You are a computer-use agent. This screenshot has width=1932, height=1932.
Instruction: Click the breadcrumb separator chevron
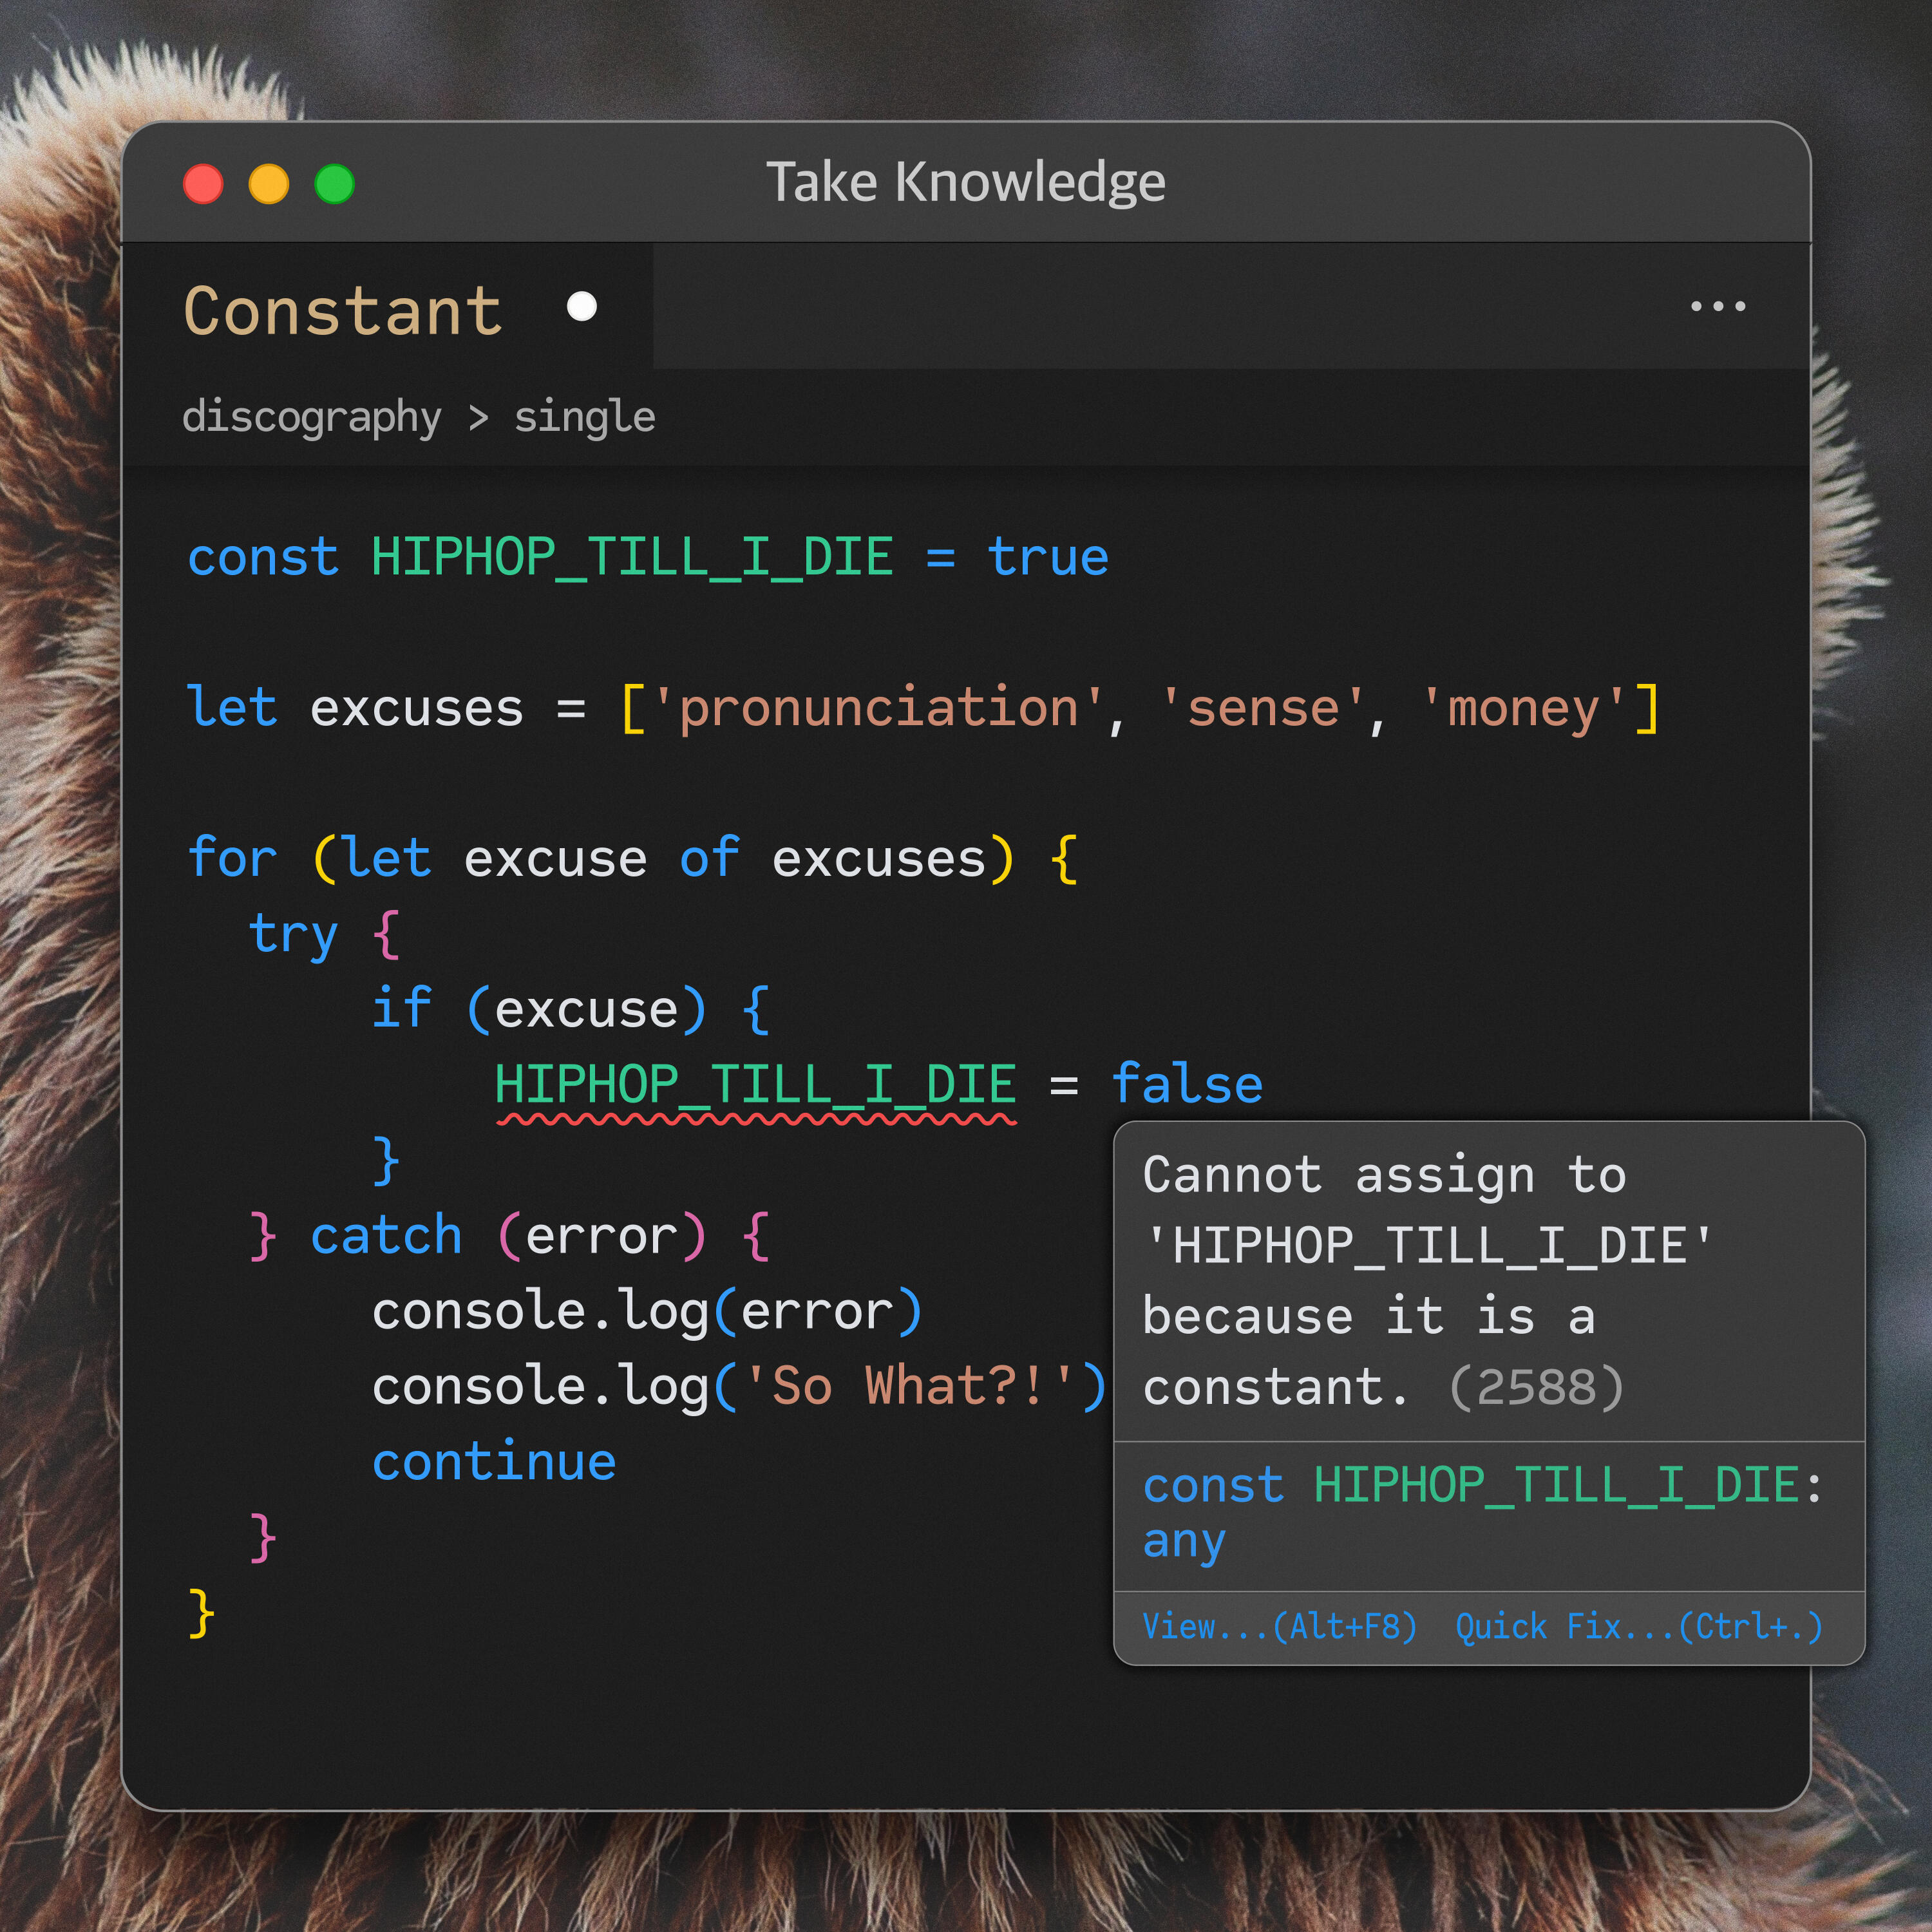(478, 418)
